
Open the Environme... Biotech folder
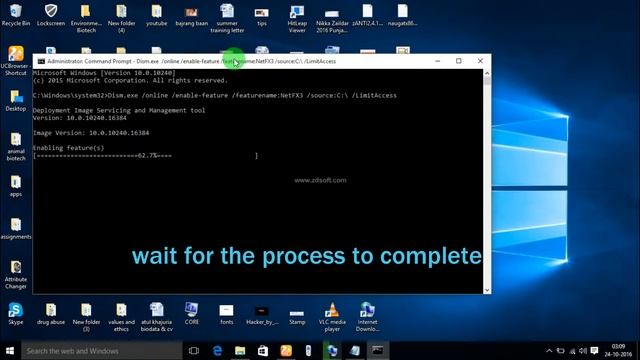click(86, 18)
